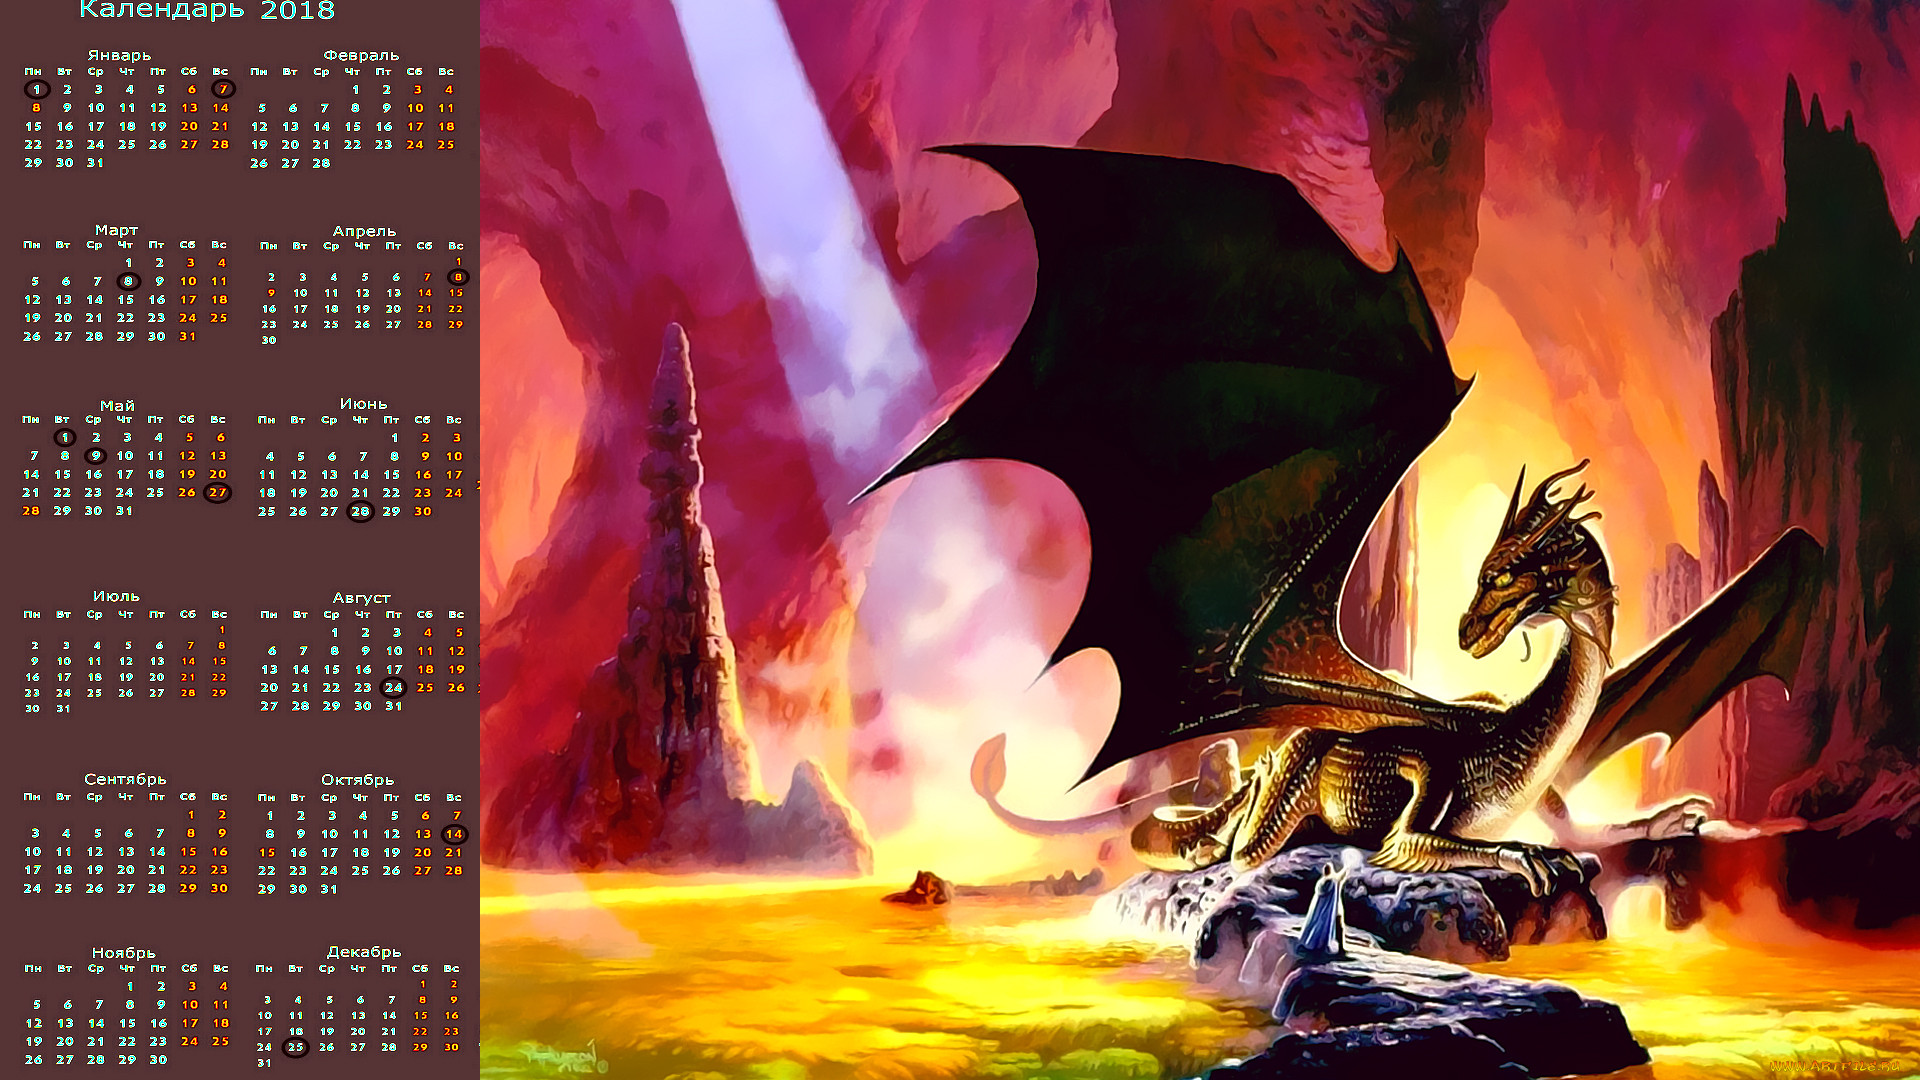Select date 1 in Сентябрь

(x=191, y=815)
